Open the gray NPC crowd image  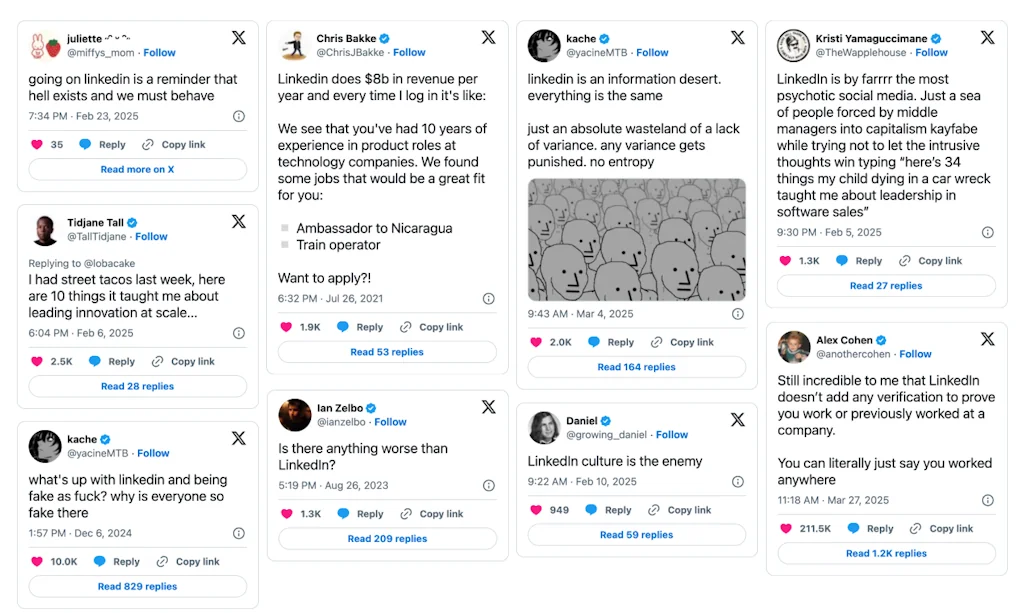[x=636, y=240]
